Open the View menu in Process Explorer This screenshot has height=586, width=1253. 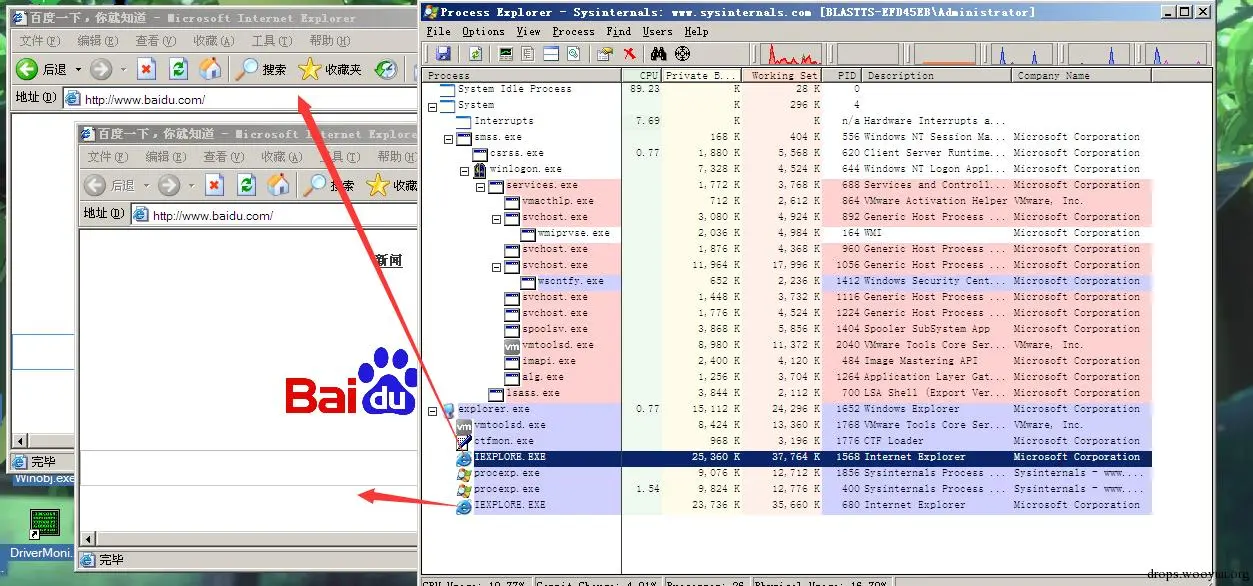(x=529, y=31)
